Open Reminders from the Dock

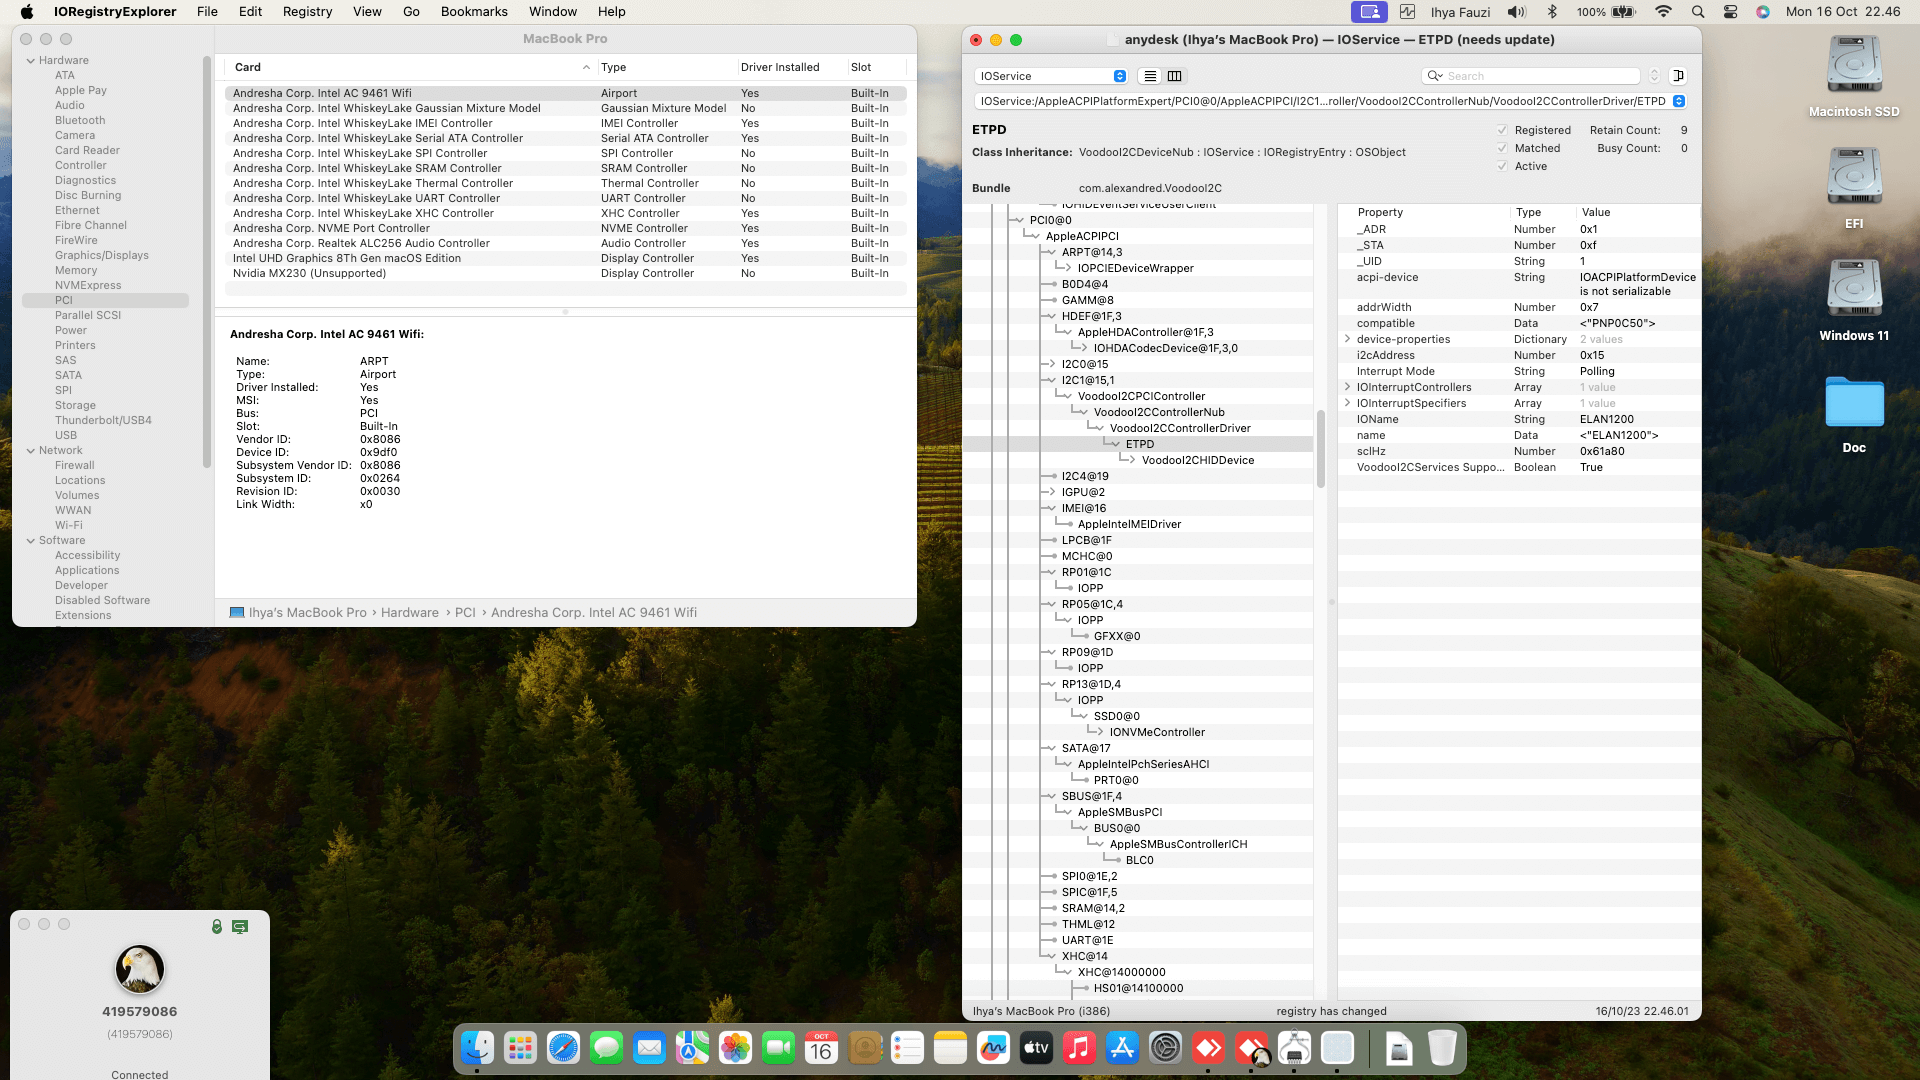(907, 1048)
